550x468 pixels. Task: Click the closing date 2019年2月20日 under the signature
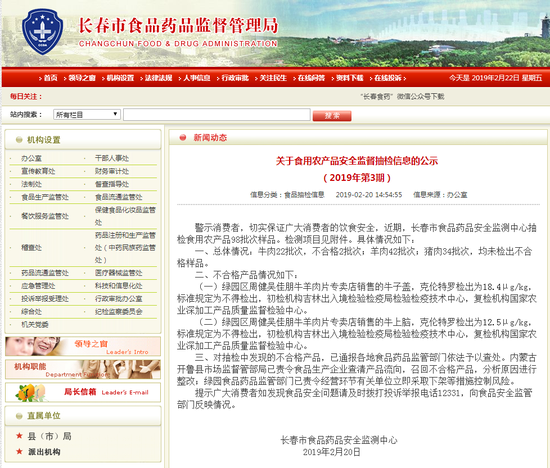[331, 452]
